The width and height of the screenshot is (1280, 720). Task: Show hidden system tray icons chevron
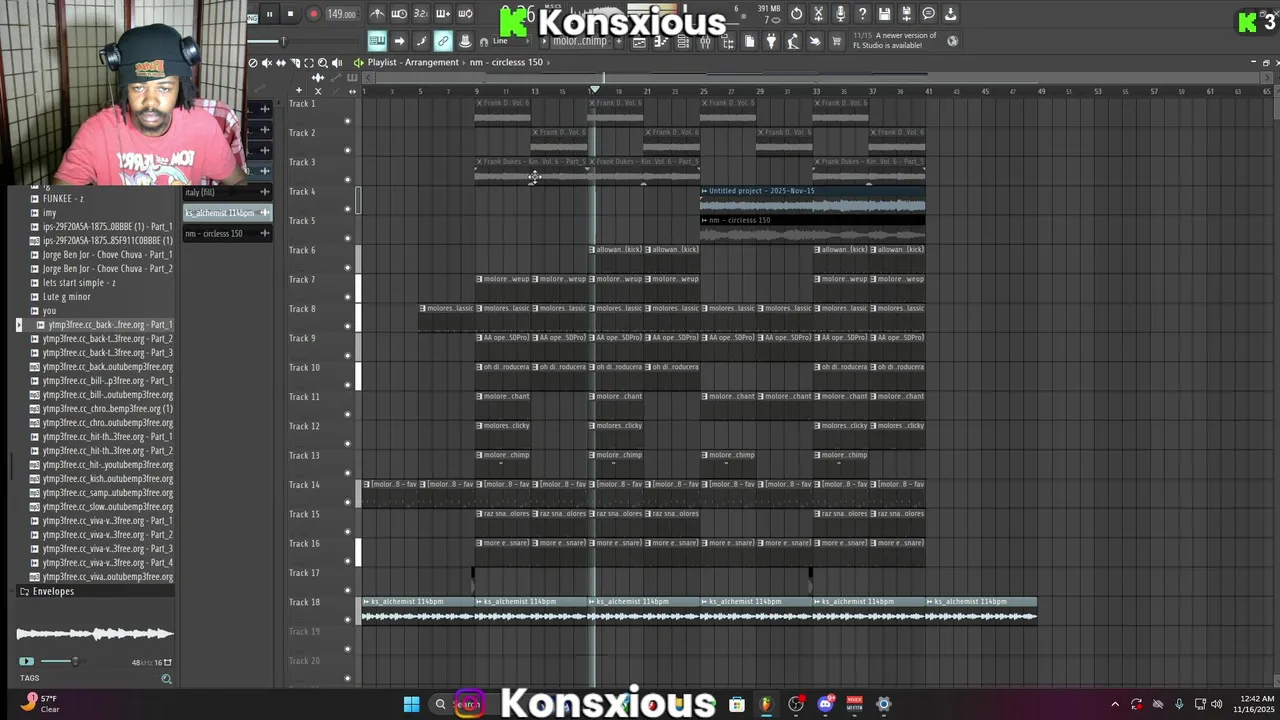(x=1115, y=704)
